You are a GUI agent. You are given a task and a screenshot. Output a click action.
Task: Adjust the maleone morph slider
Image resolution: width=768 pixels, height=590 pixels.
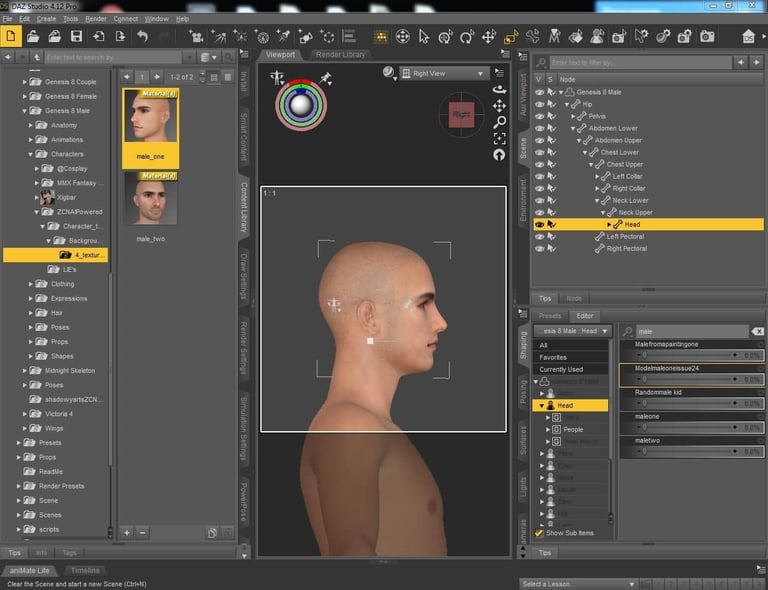(x=690, y=427)
